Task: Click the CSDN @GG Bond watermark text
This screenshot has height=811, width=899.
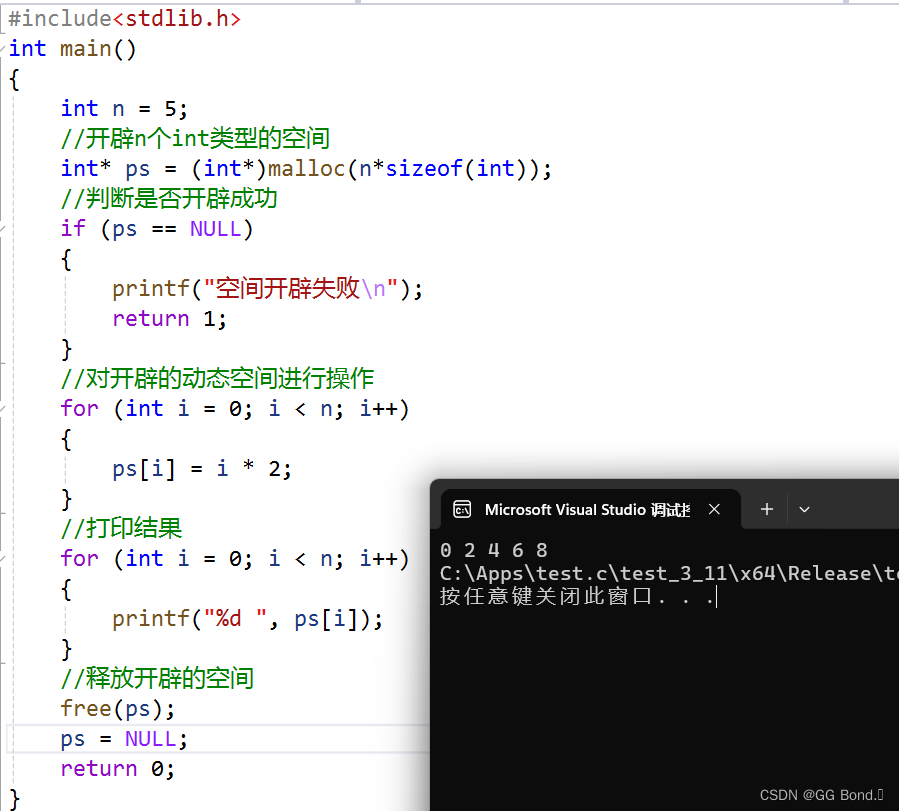Action: 819,794
